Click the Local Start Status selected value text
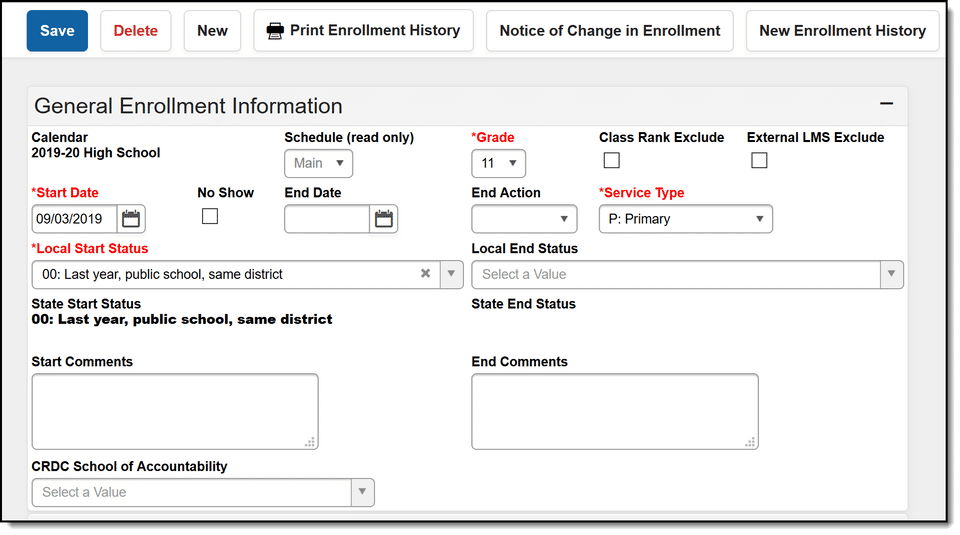960x535 pixels. pos(162,274)
